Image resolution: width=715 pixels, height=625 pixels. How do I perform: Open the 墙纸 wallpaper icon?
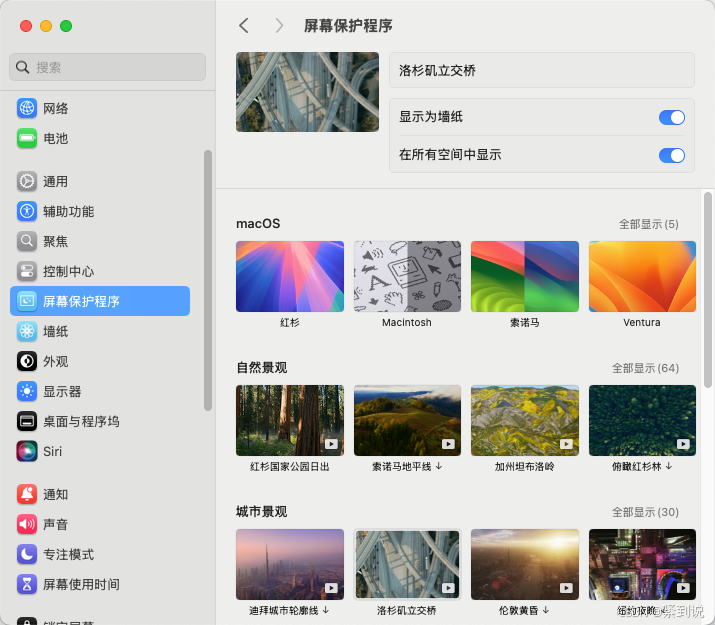[x=27, y=331]
